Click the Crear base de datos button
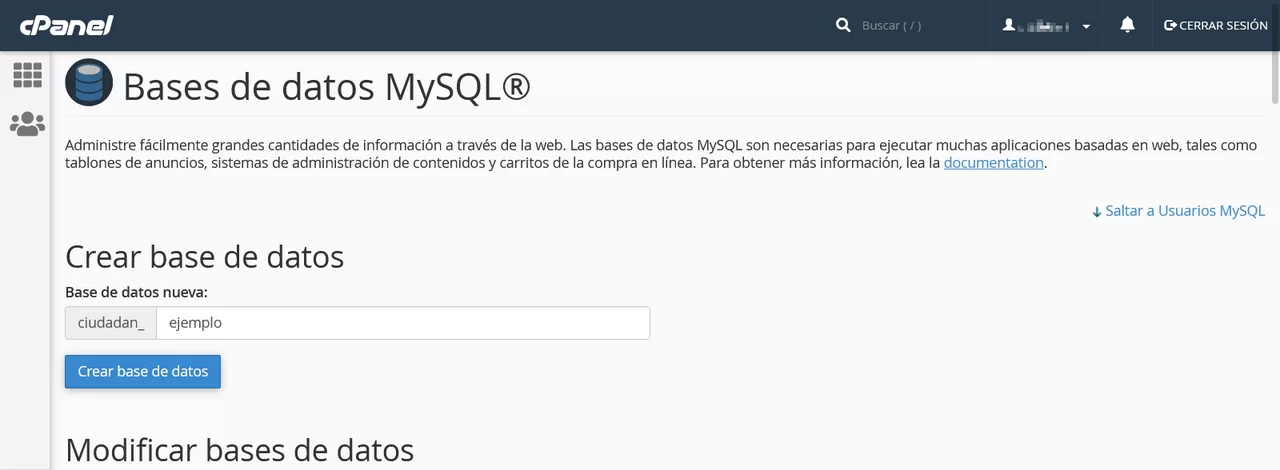The height and width of the screenshot is (470, 1280). coord(143,371)
